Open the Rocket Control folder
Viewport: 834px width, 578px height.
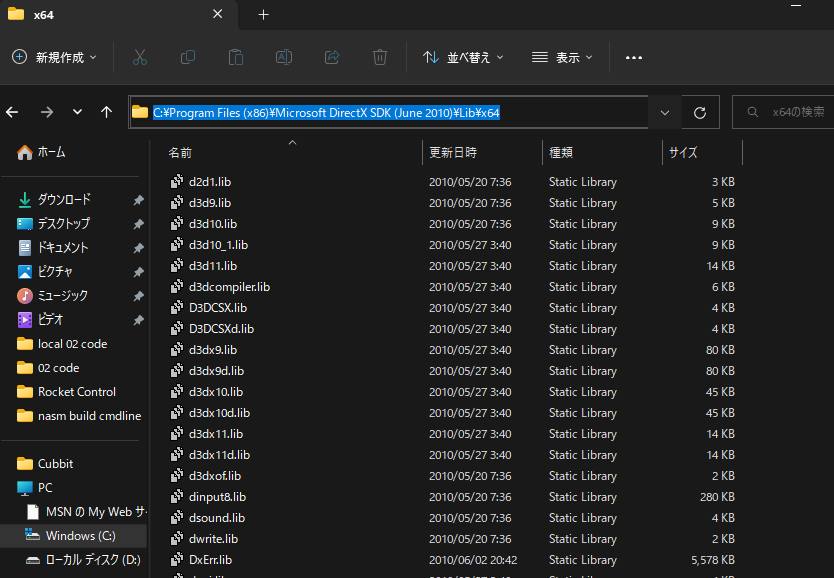[77, 392]
